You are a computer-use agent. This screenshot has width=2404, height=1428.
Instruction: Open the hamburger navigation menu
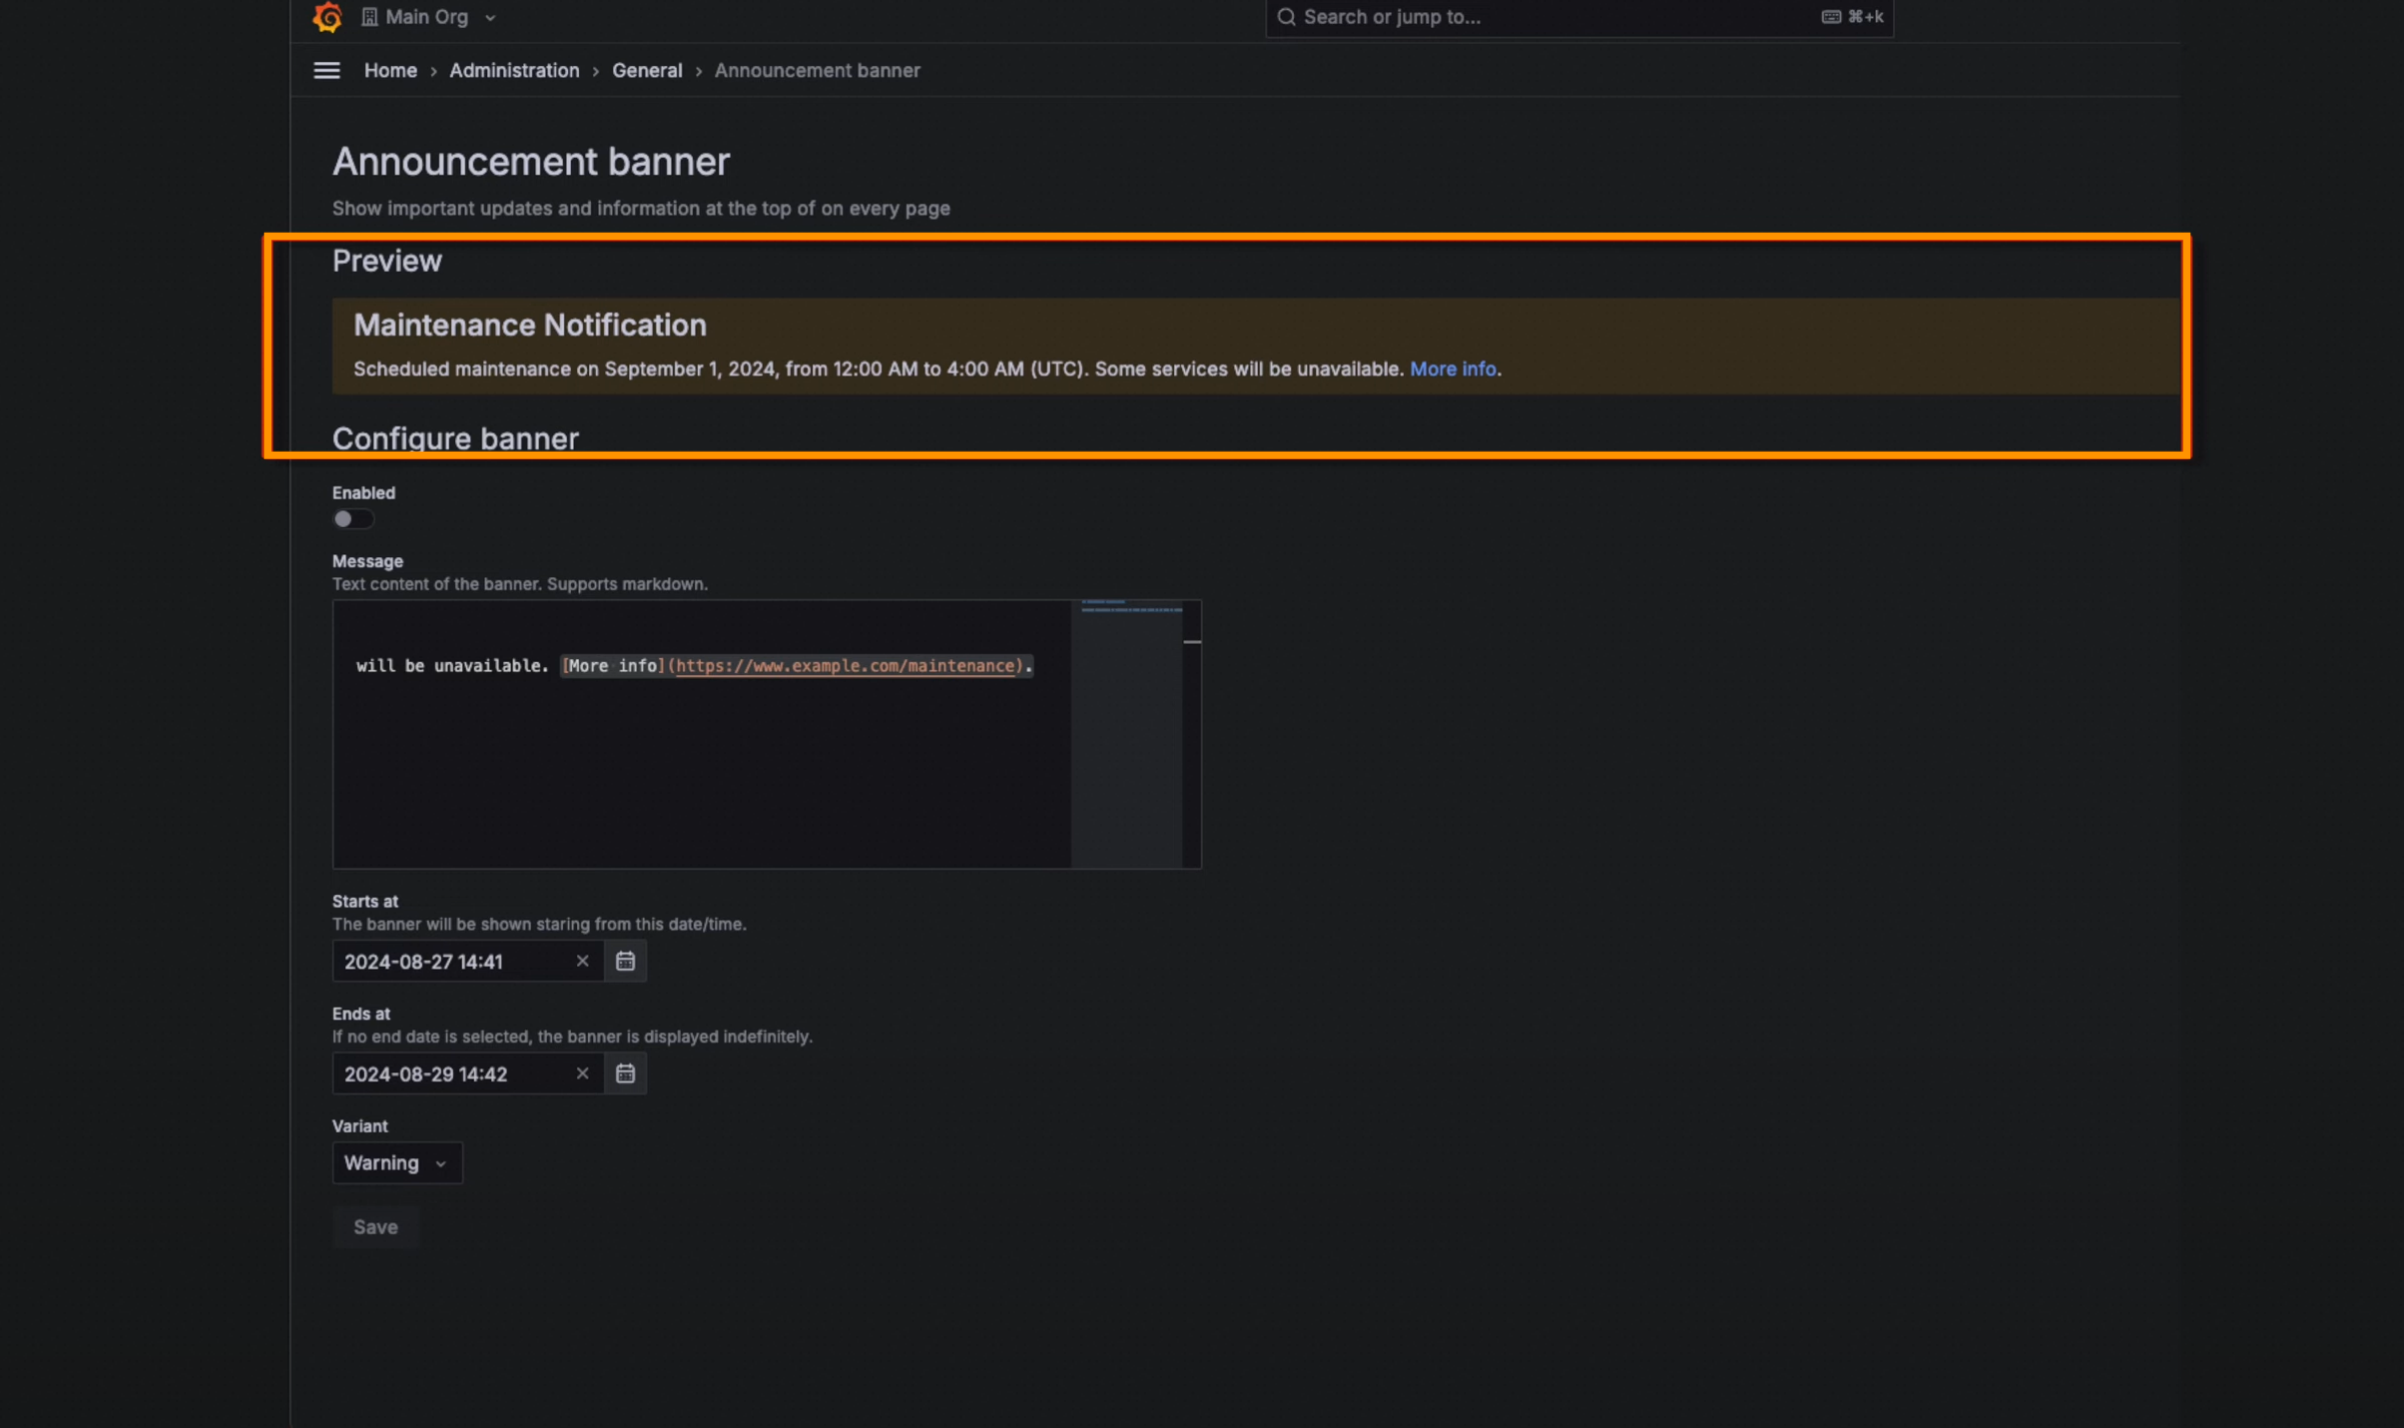click(327, 71)
